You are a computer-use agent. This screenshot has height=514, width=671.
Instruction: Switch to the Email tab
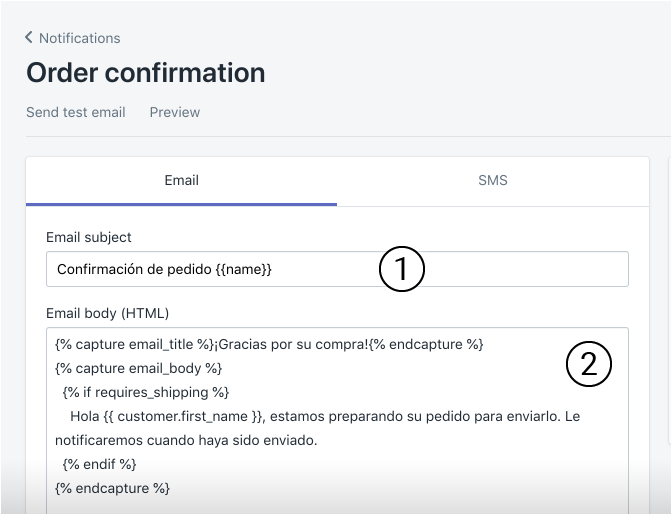181,181
